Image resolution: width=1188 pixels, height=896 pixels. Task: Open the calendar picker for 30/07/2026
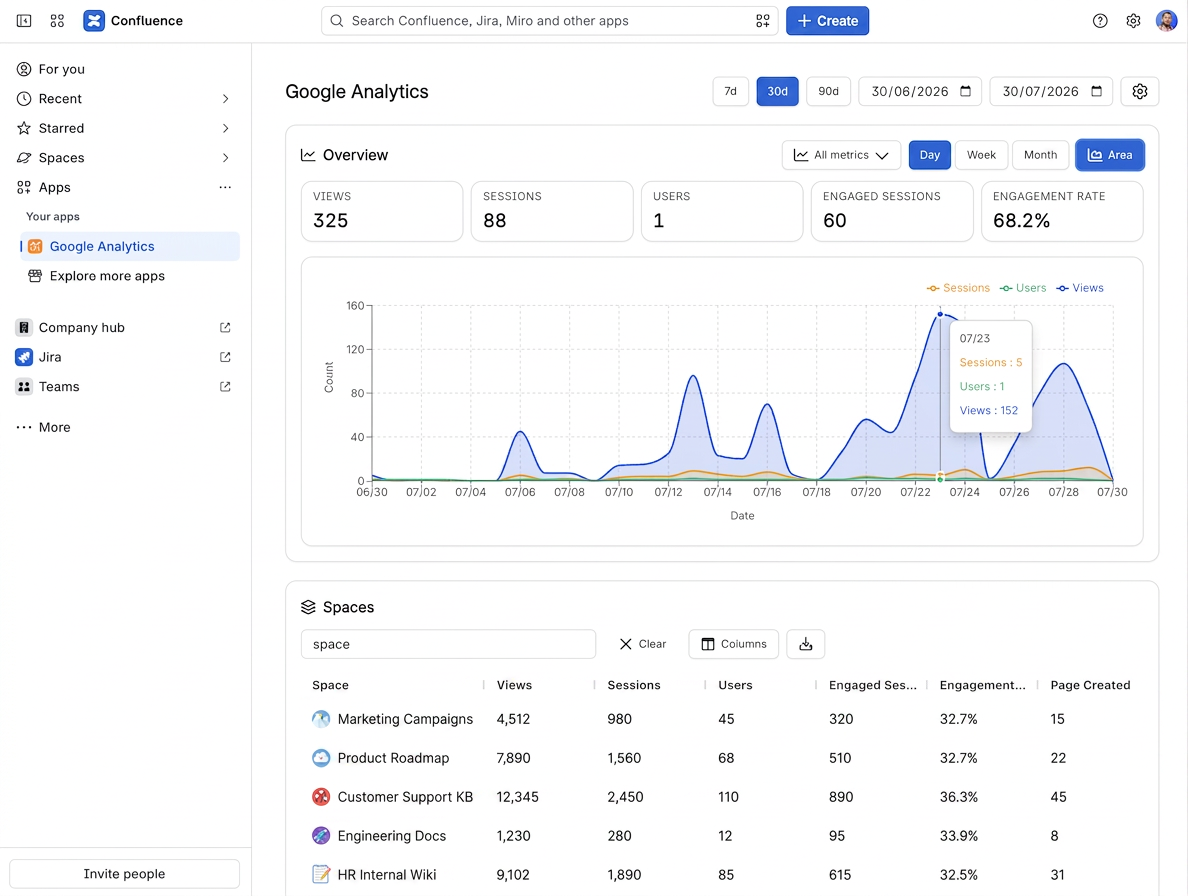point(1096,91)
